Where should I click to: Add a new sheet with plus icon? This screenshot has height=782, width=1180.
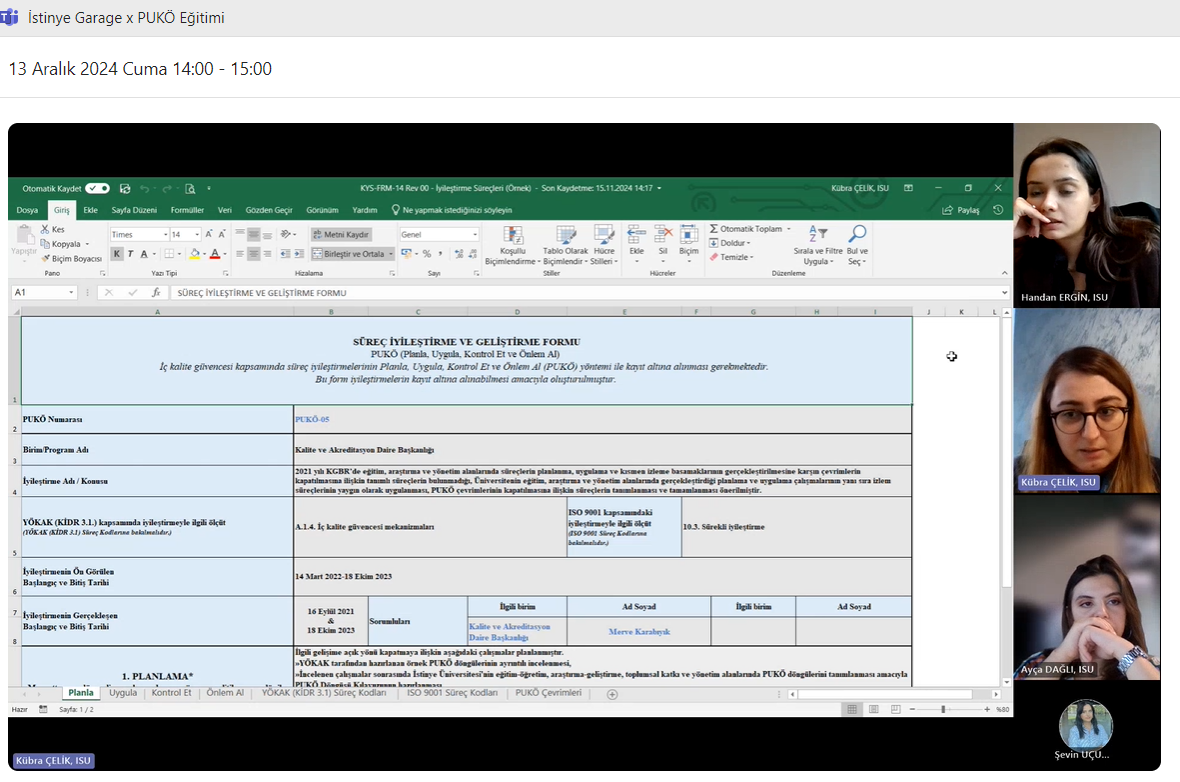pyautogui.click(x=612, y=694)
